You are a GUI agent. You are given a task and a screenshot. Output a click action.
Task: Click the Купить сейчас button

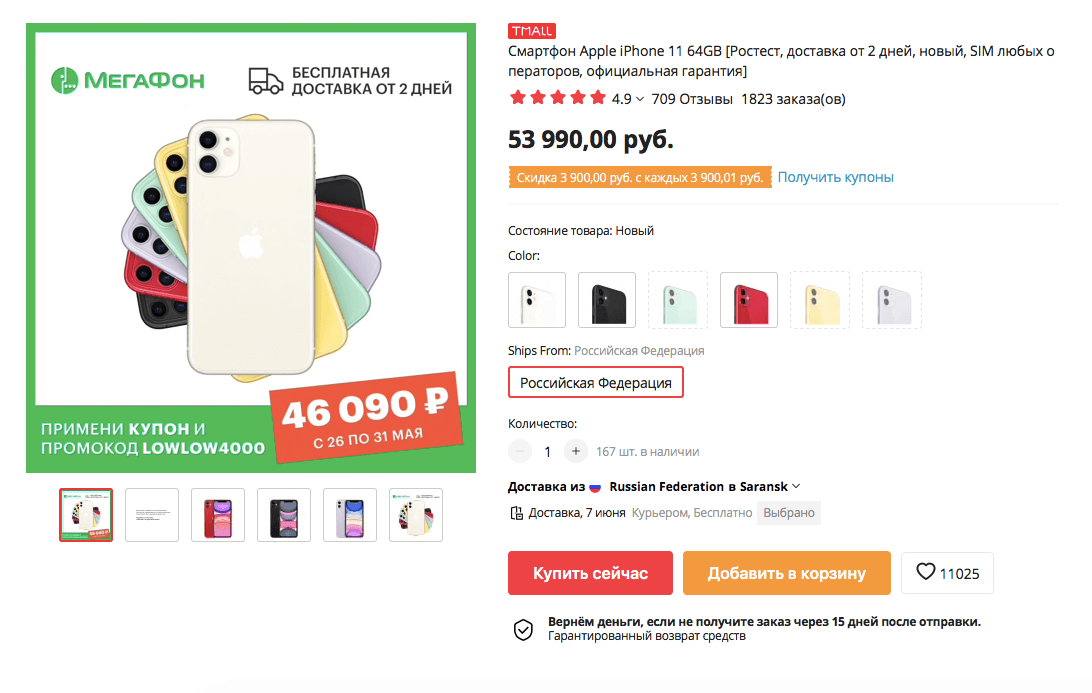tap(590, 572)
